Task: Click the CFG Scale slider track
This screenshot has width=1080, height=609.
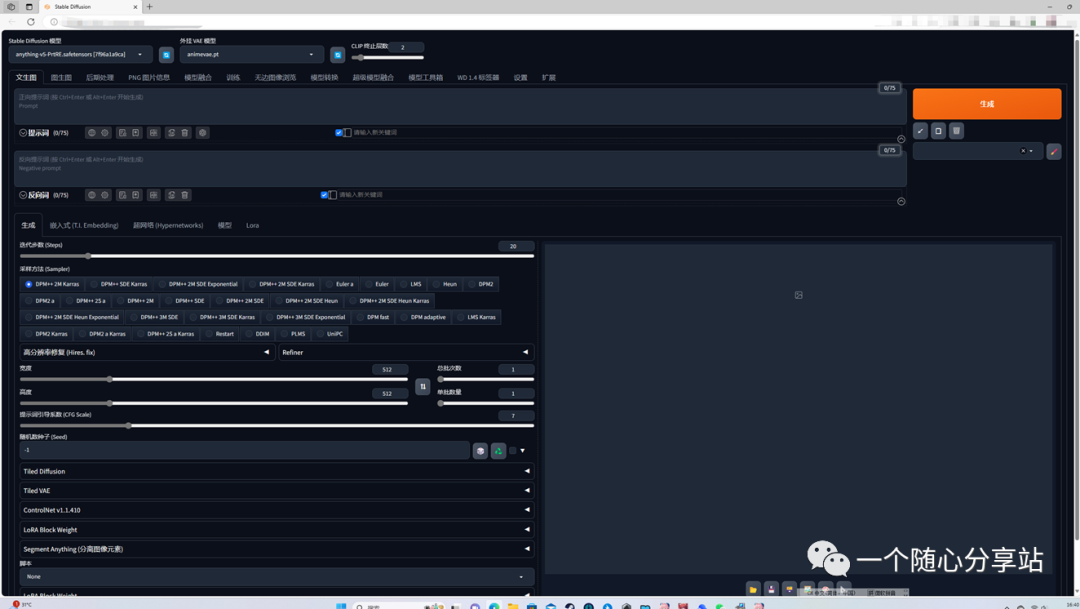Action: (277, 426)
